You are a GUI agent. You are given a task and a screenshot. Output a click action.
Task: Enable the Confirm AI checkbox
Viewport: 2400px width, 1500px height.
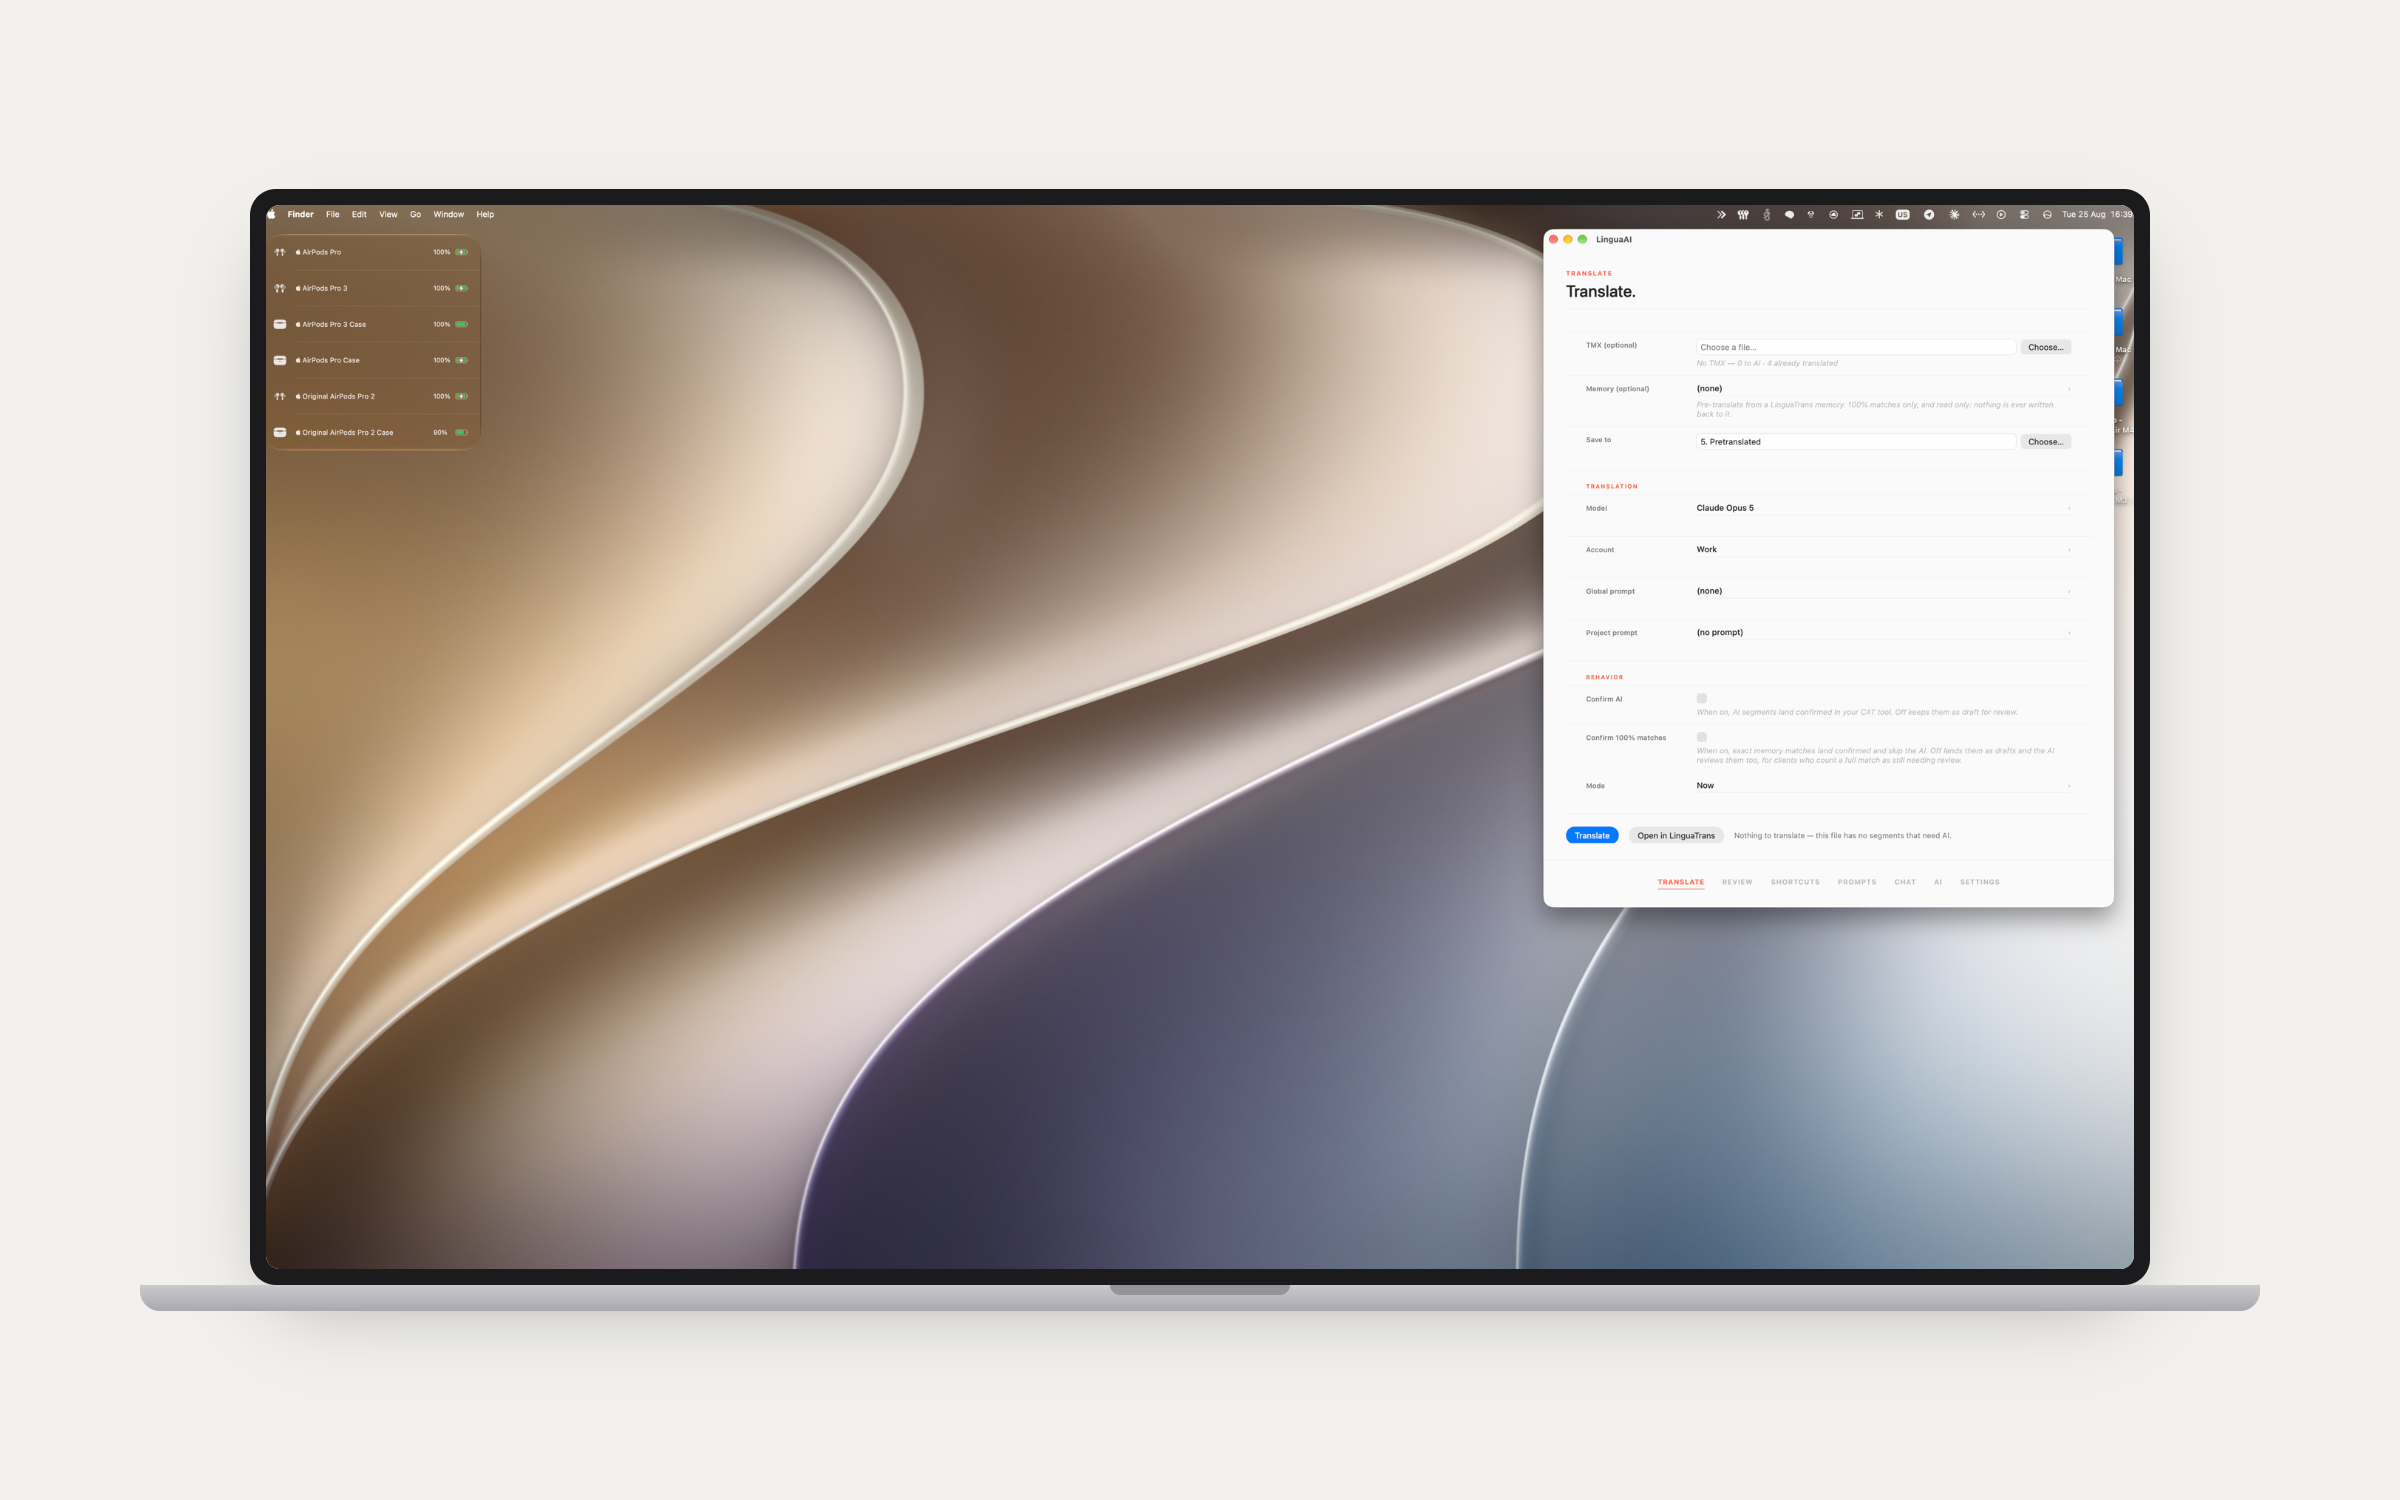click(1701, 698)
